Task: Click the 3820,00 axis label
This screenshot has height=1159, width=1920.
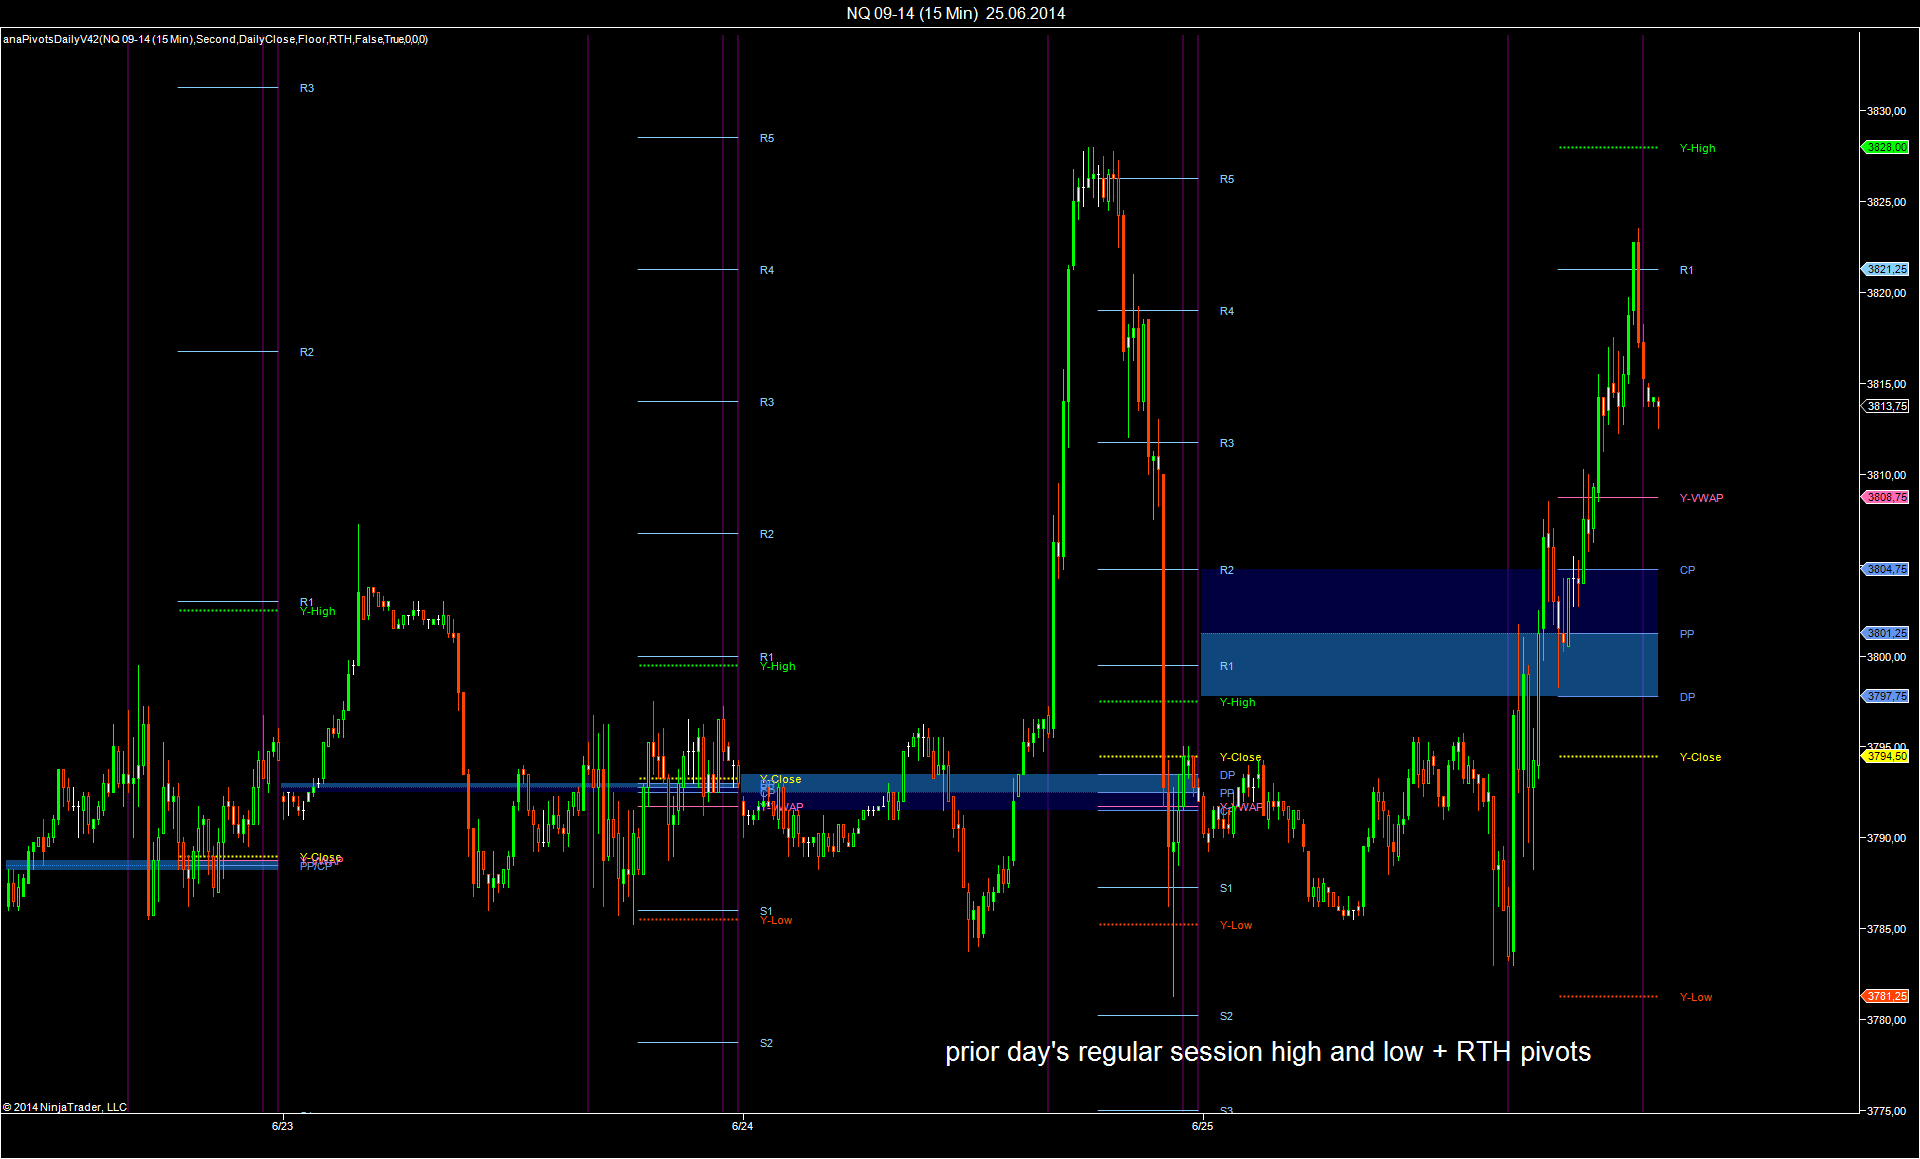Action: [x=1886, y=293]
